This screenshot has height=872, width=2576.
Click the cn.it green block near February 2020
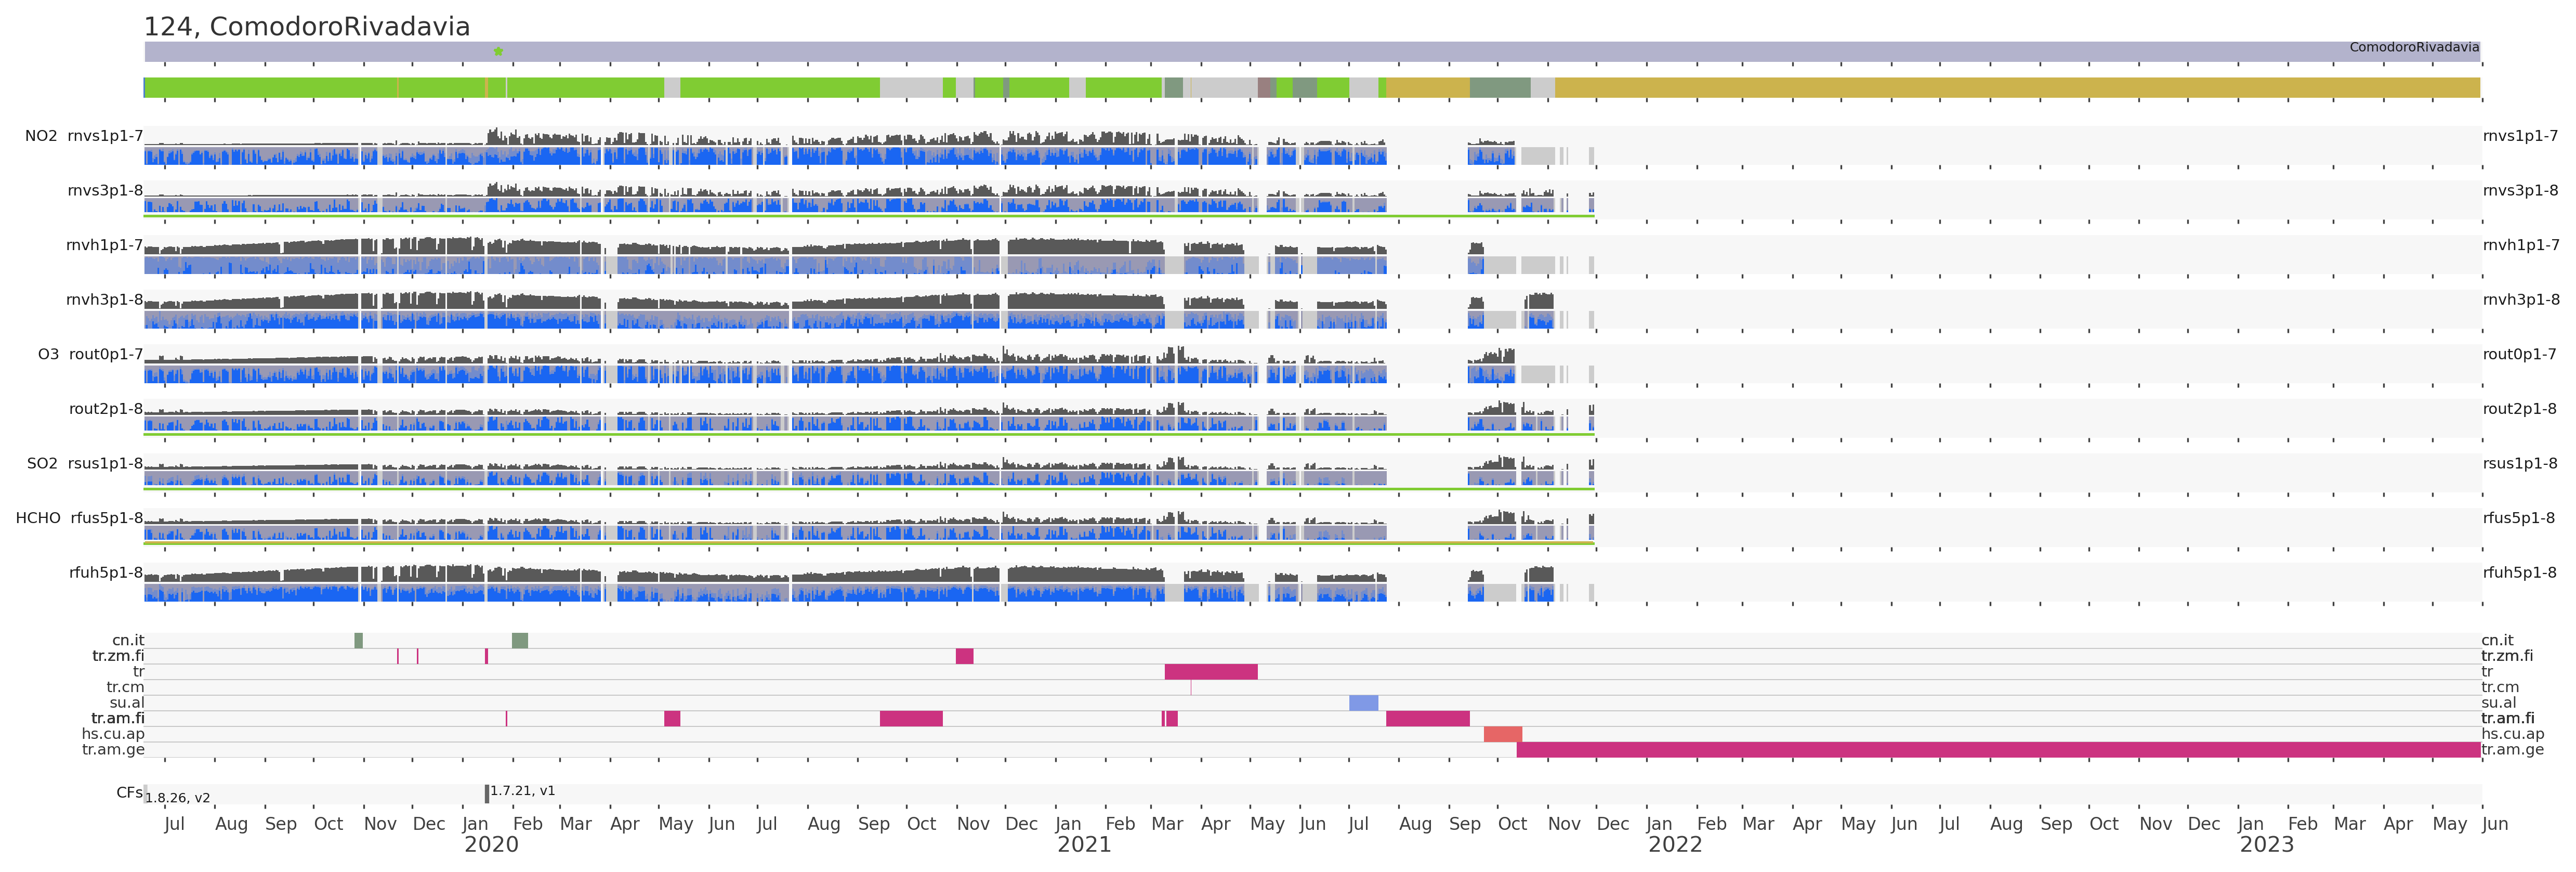click(520, 641)
